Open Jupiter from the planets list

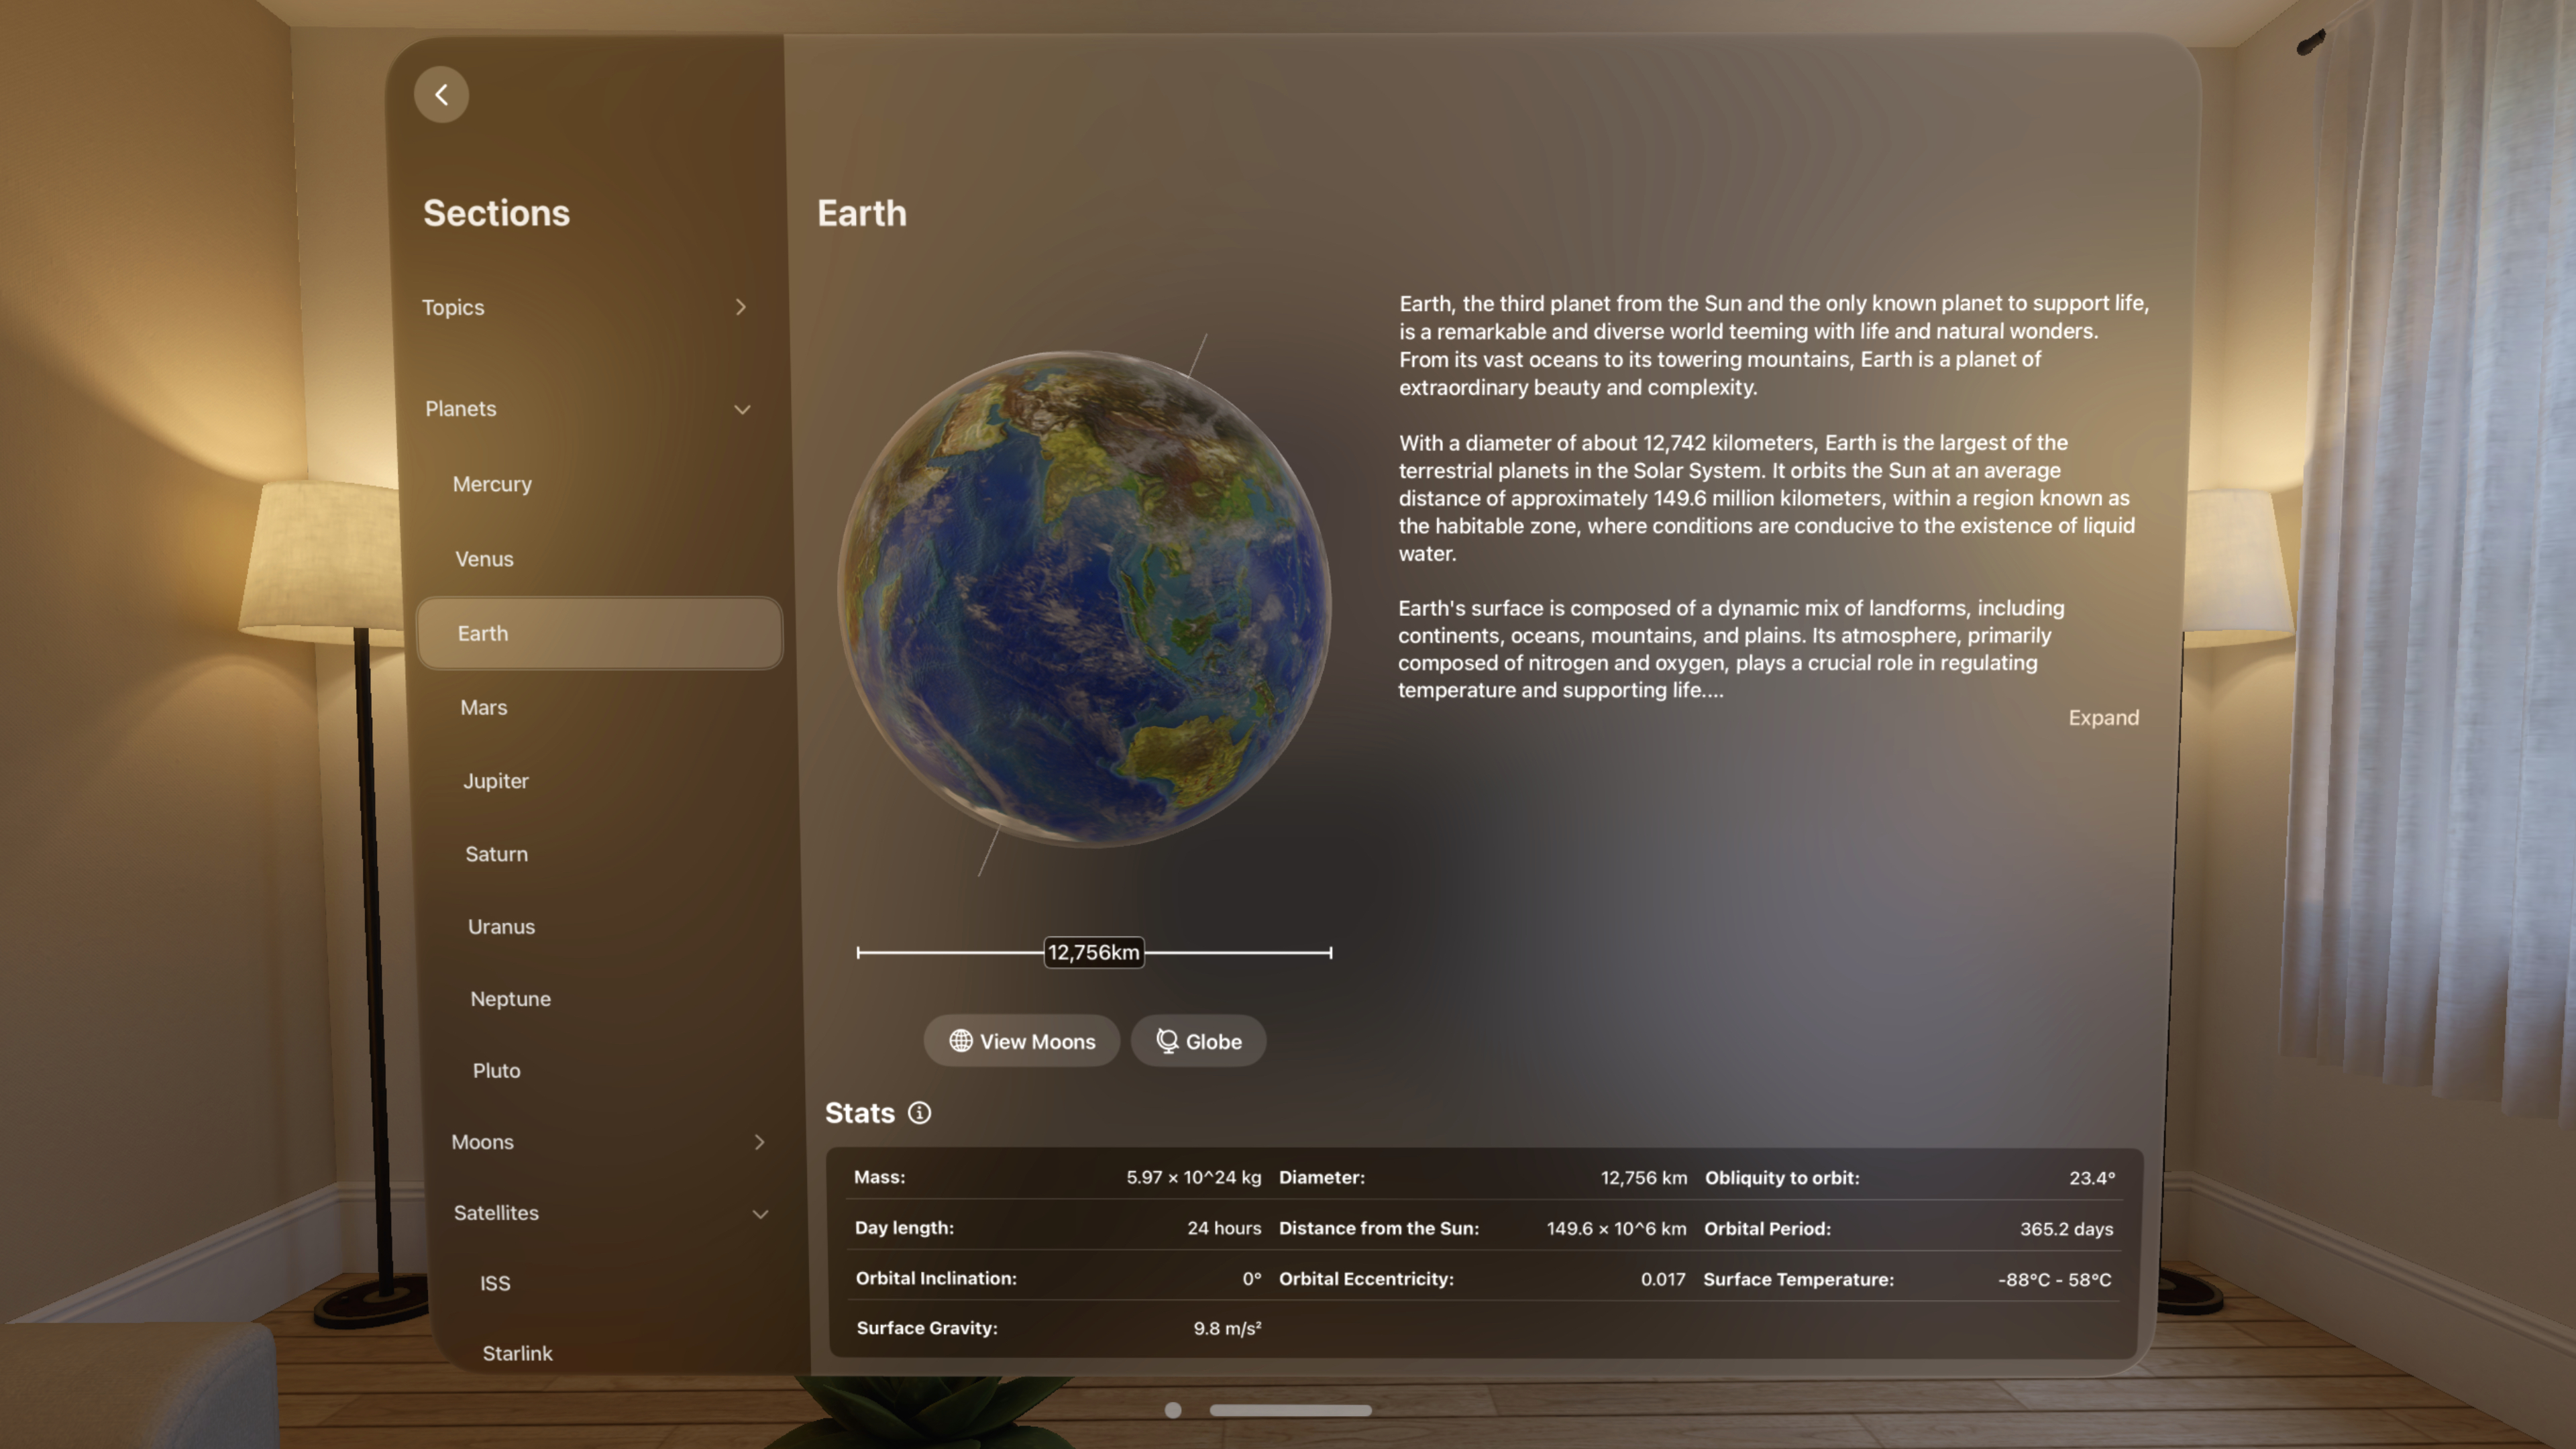pos(496,781)
